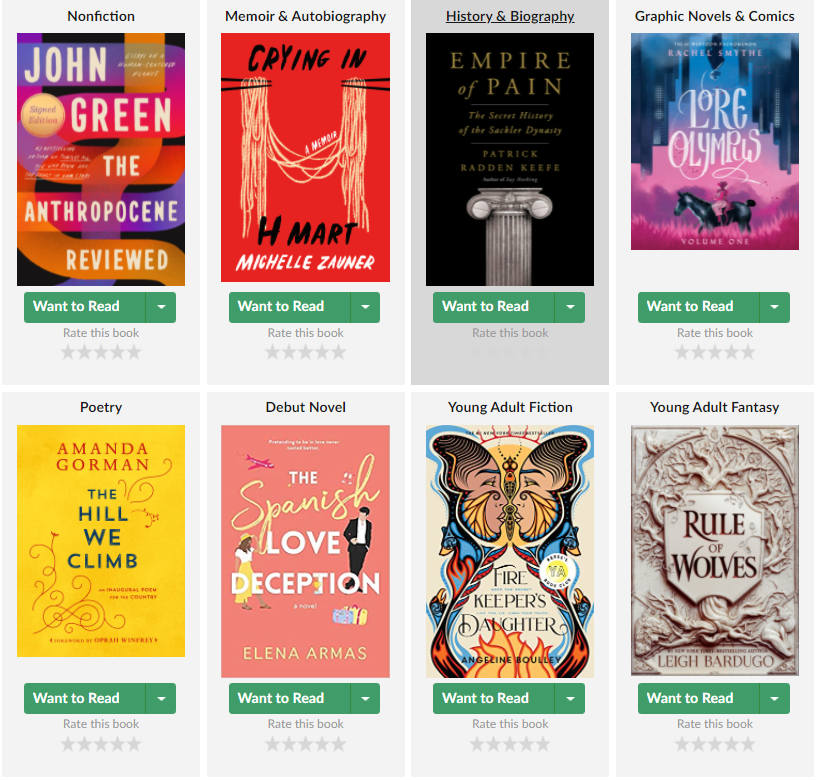The height and width of the screenshot is (780, 816).
Task: Expand shelf options for Empire of Pain
Action: 570,307
